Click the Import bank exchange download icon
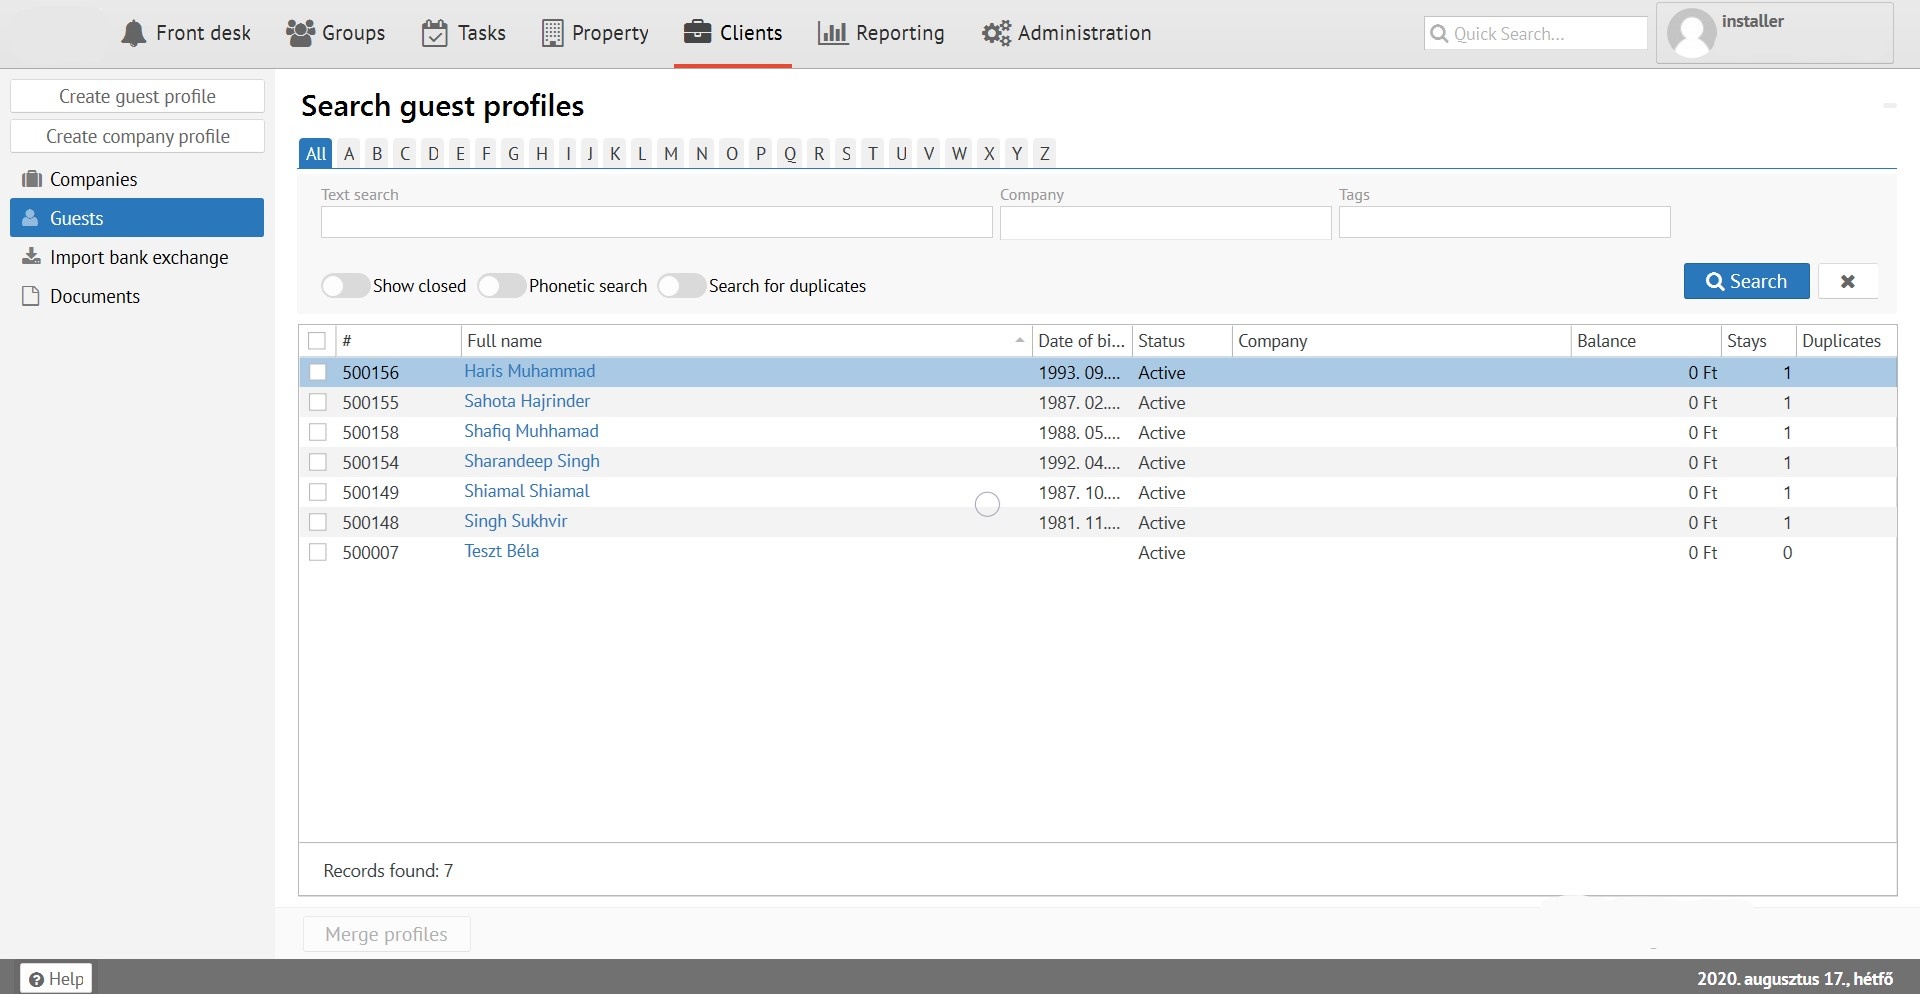Screen dimensions: 1920x994 32,257
